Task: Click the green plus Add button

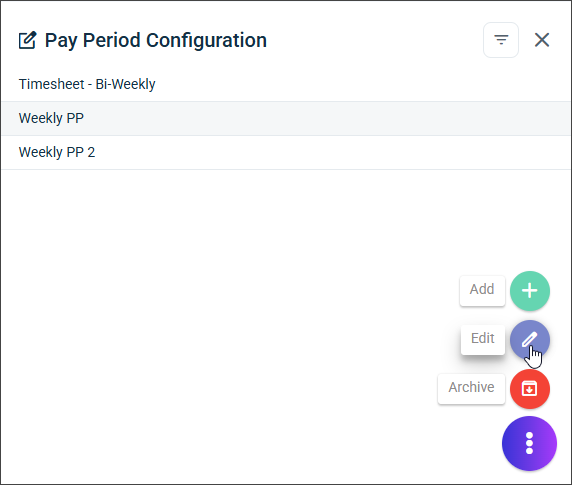Action: point(530,291)
